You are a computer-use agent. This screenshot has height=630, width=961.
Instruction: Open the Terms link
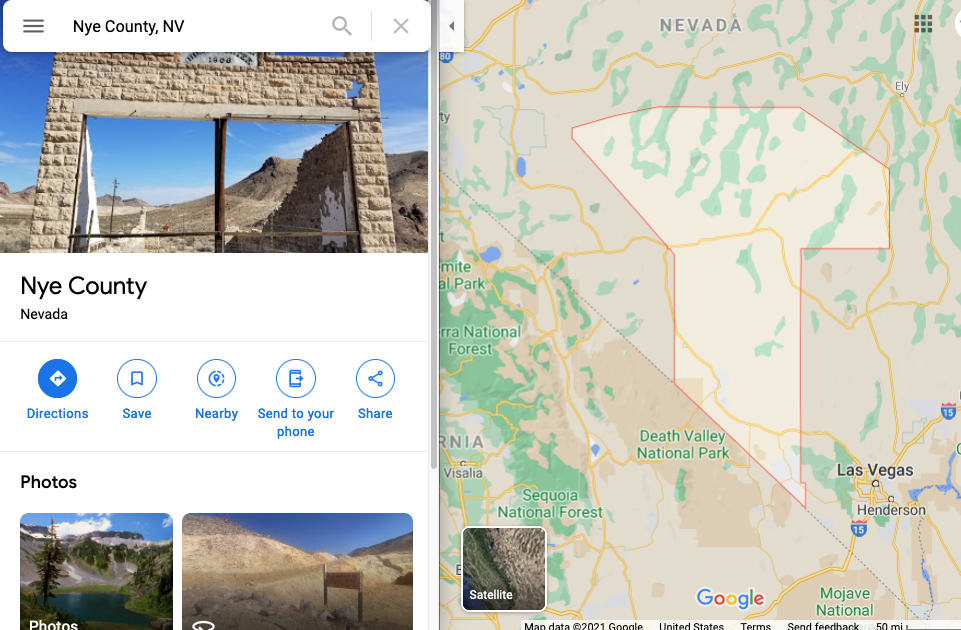pos(755,626)
